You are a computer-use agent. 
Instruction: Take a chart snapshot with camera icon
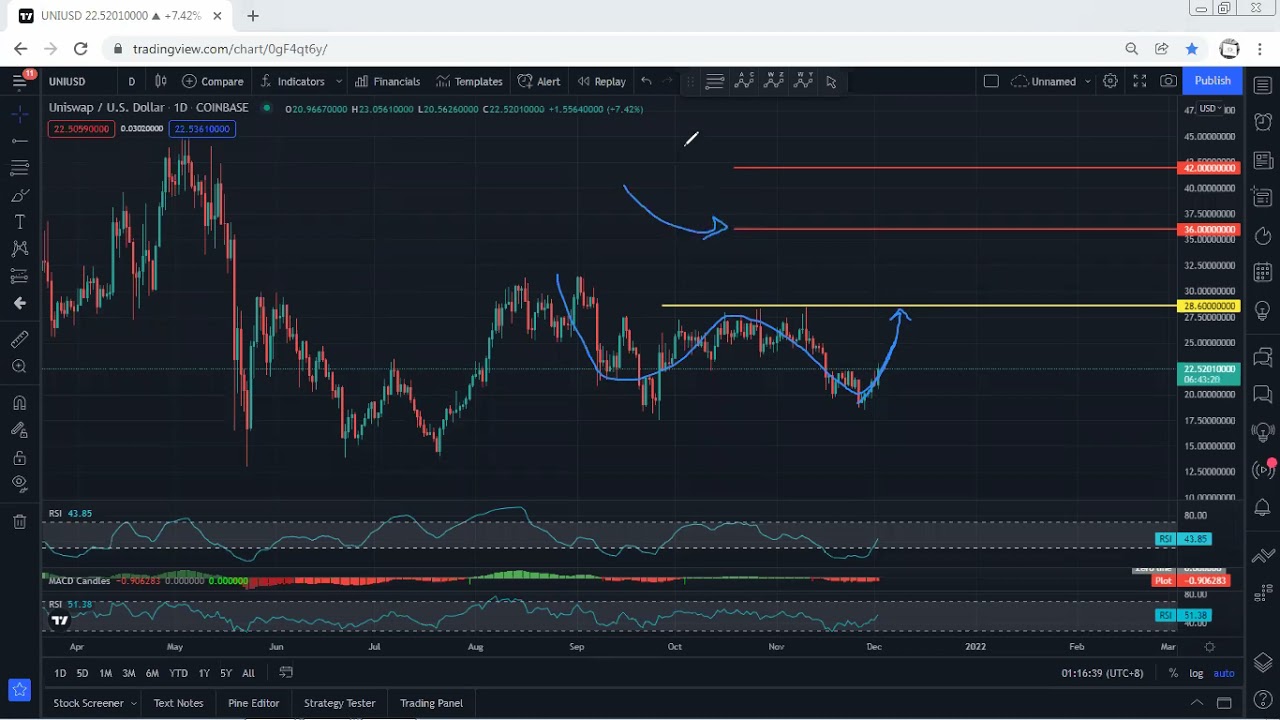(1168, 81)
